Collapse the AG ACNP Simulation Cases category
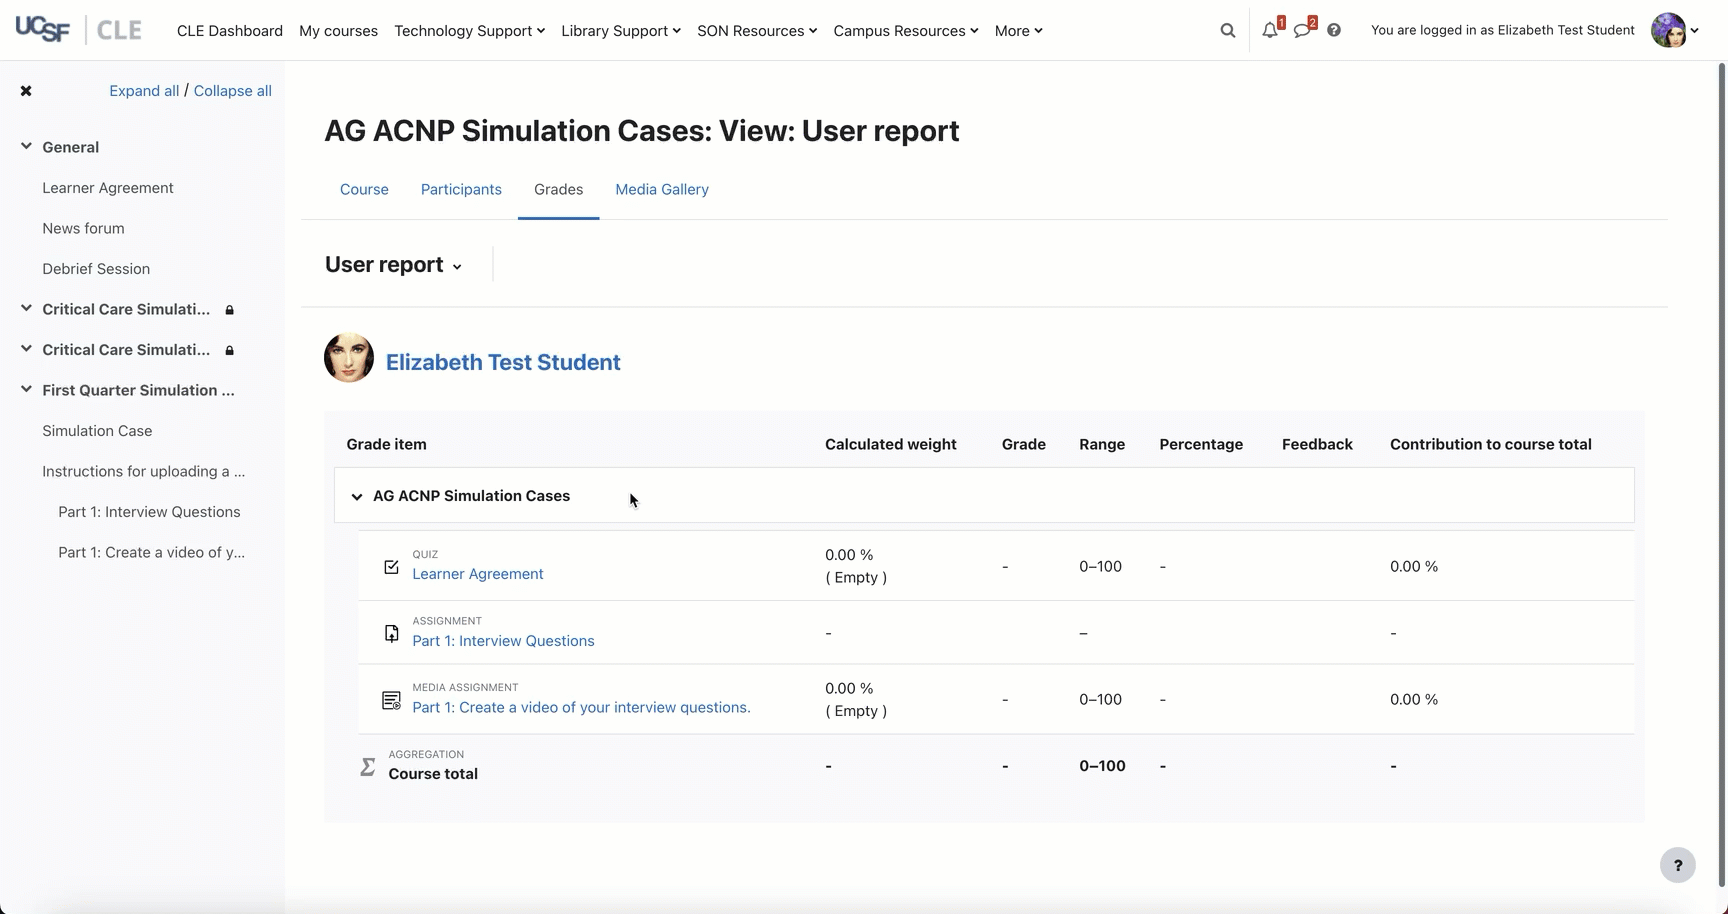The height and width of the screenshot is (914, 1728). click(357, 496)
